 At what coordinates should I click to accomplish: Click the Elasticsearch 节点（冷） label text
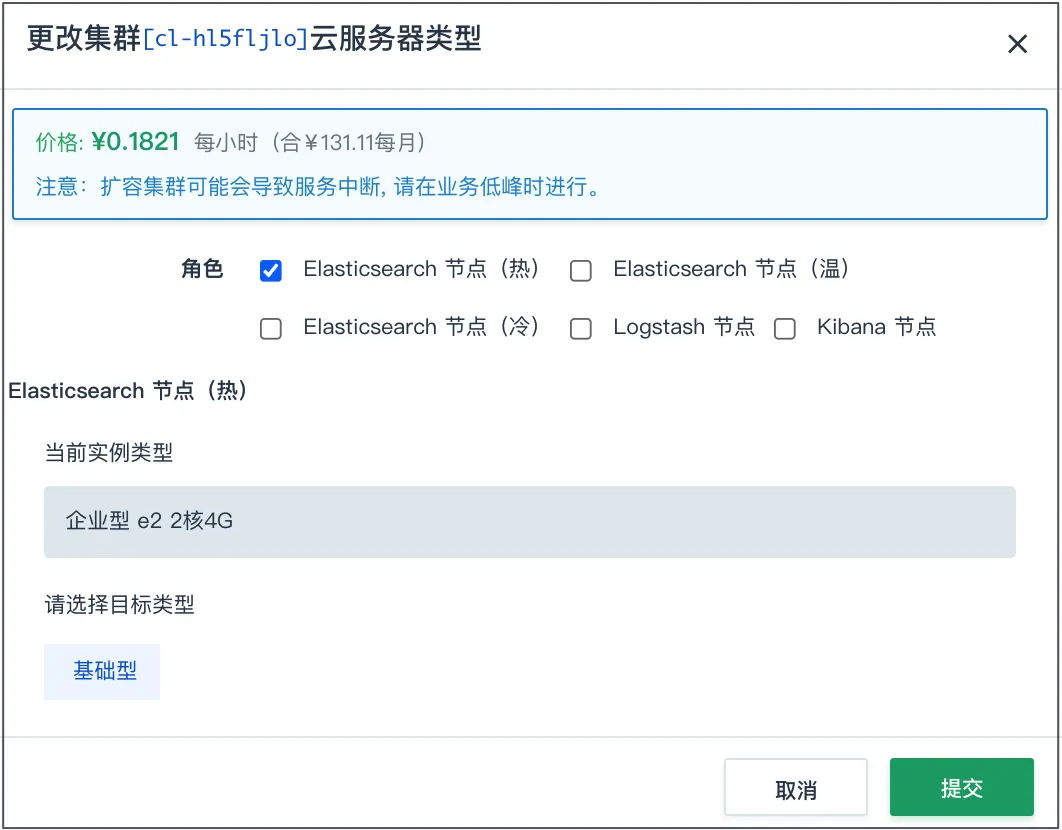click(x=421, y=327)
